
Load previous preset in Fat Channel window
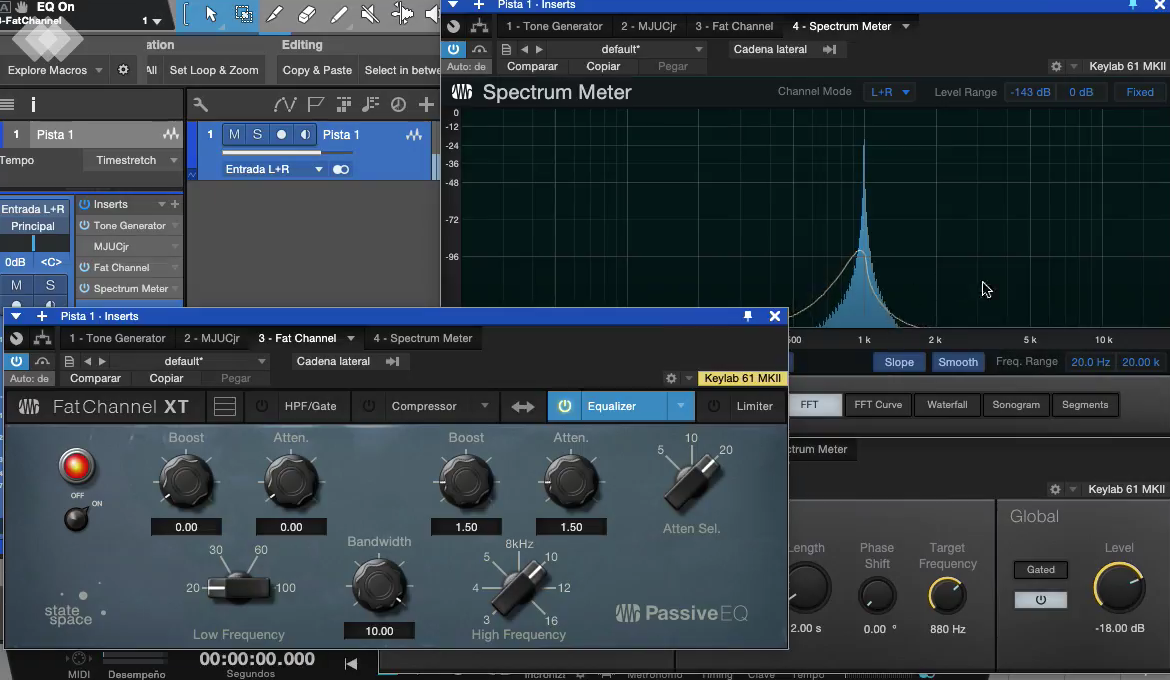point(87,361)
